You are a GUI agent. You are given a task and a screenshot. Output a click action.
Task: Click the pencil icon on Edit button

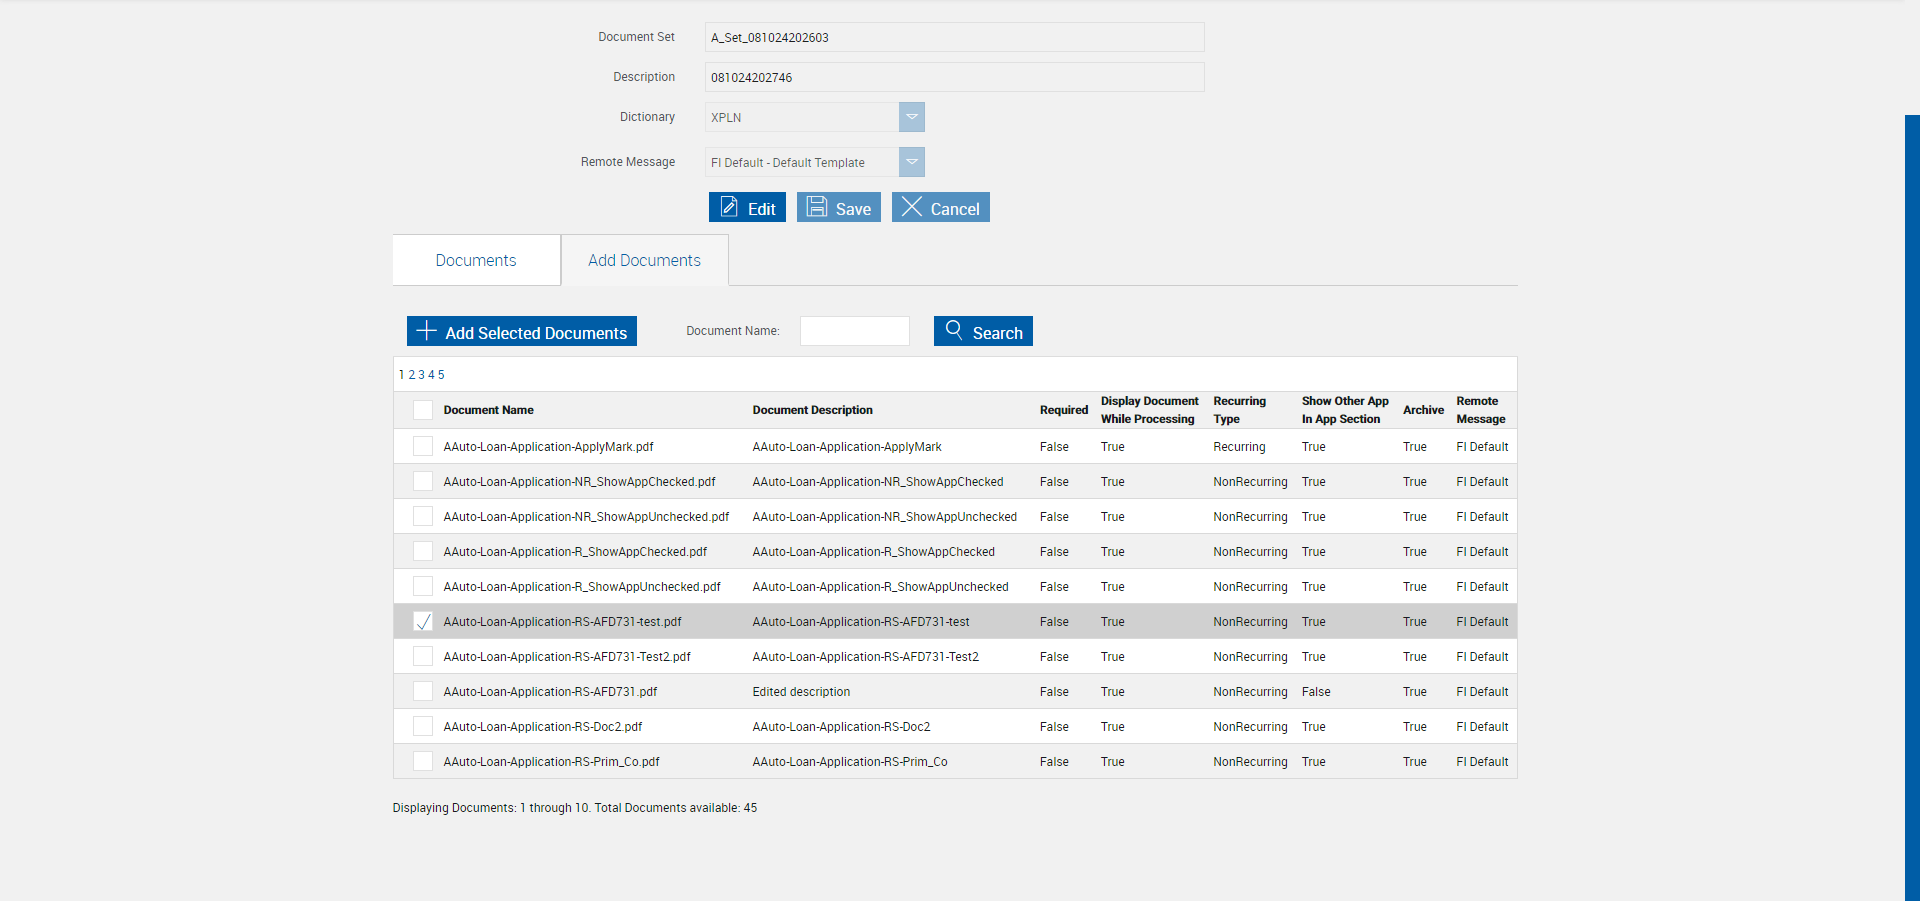730,207
